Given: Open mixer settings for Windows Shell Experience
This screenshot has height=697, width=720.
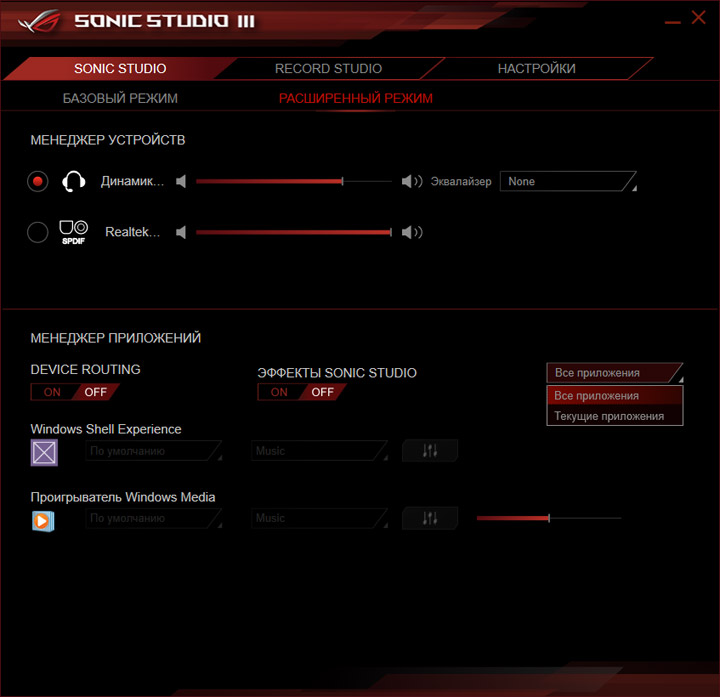Looking at the screenshot, I should pyautogui.click(x=430, y=450).
